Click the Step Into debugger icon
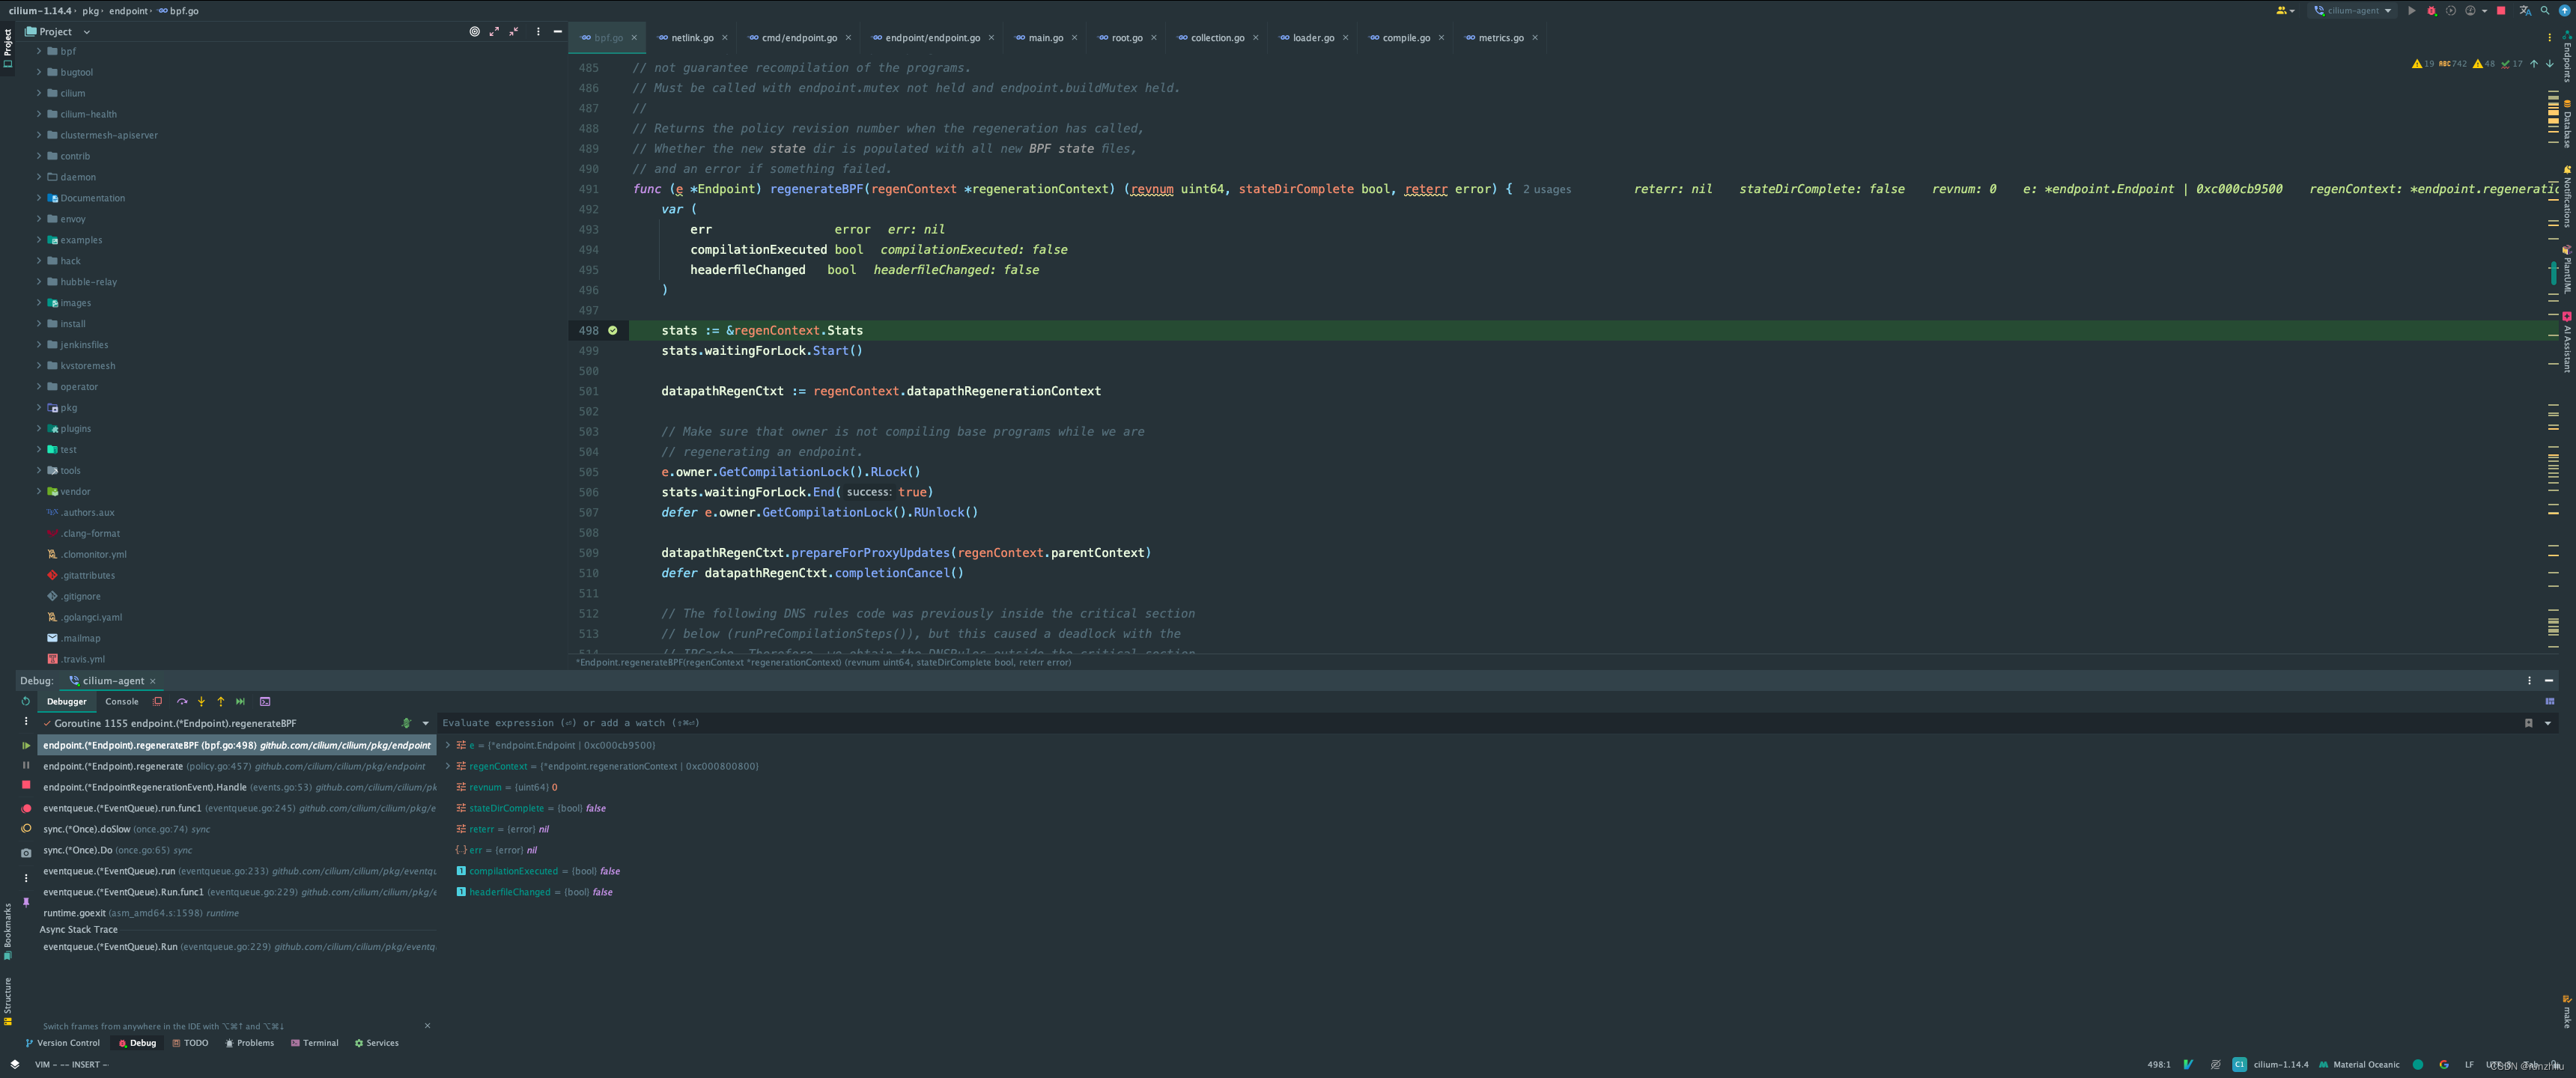This screenshot has width=2576, height=1078. (x=202, y=701)
